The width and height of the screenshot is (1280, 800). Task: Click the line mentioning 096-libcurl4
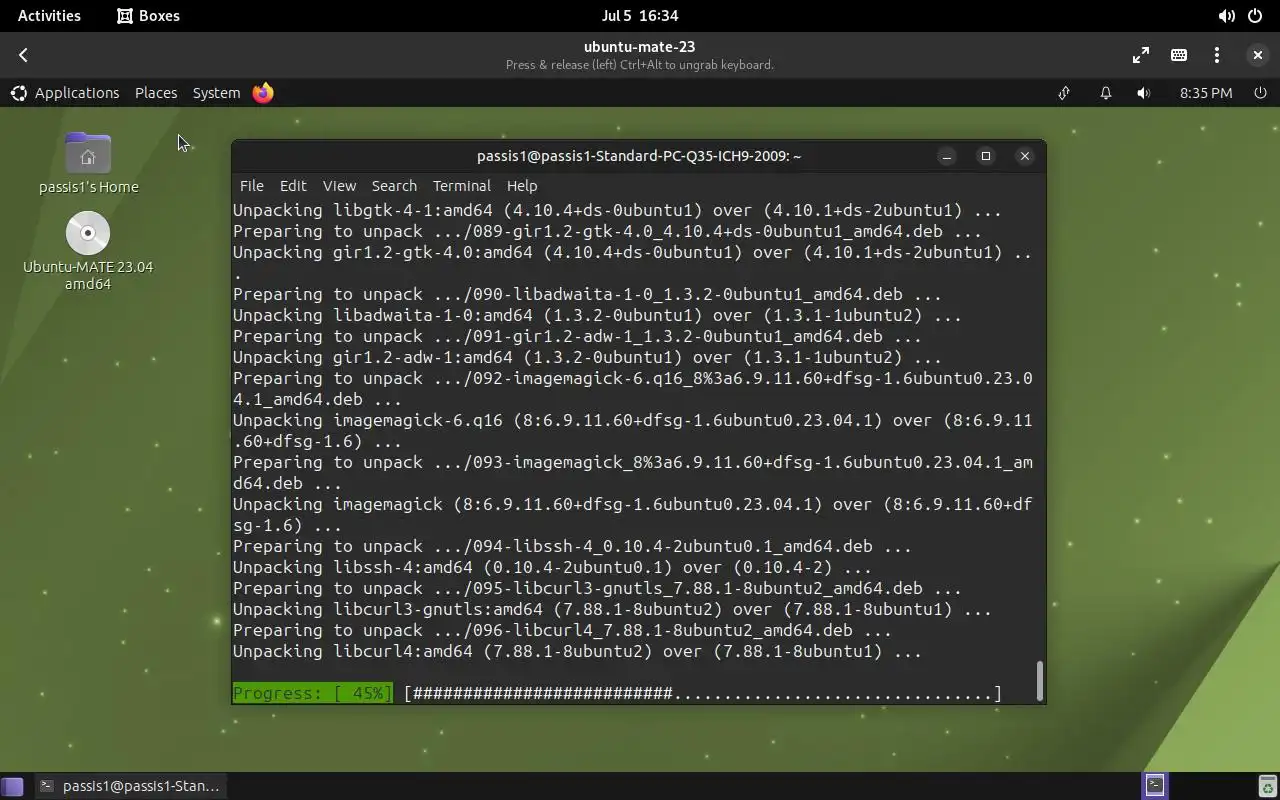tap(562, 631)
